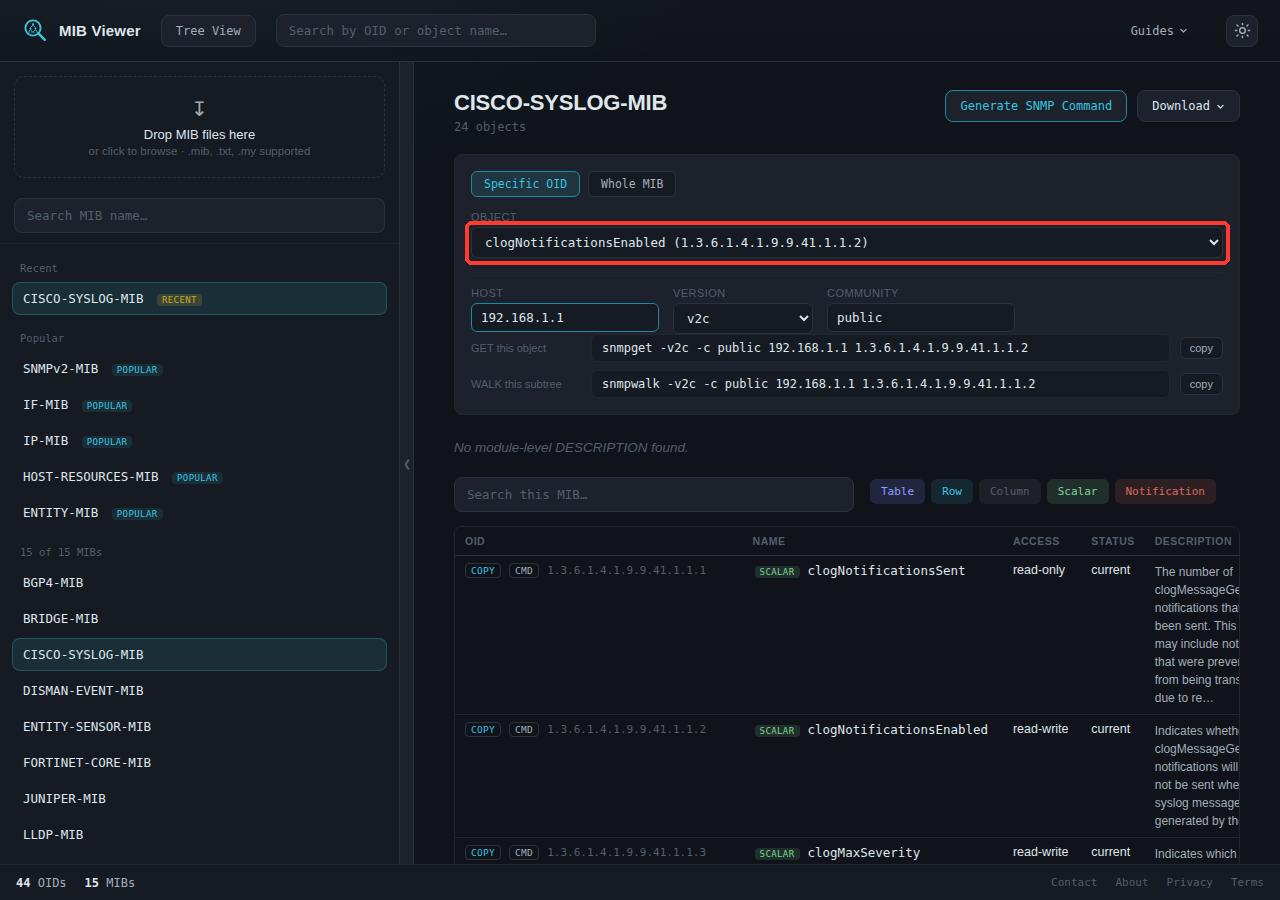Toggle the Column type filter

point(1010,491)
